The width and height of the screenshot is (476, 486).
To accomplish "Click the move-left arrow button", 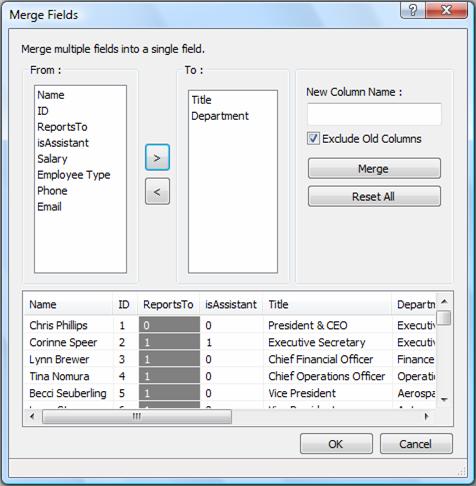I will click(157, 191).
